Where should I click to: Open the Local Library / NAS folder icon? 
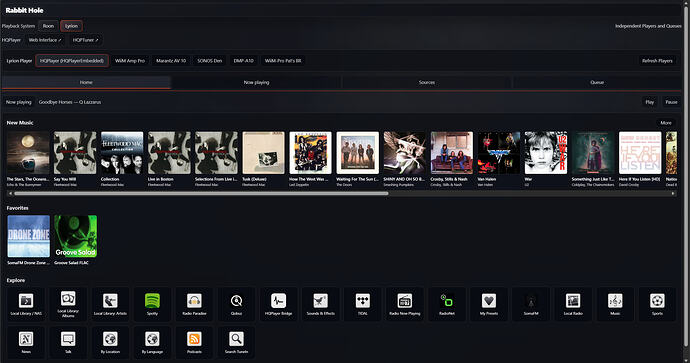(26, 301)
